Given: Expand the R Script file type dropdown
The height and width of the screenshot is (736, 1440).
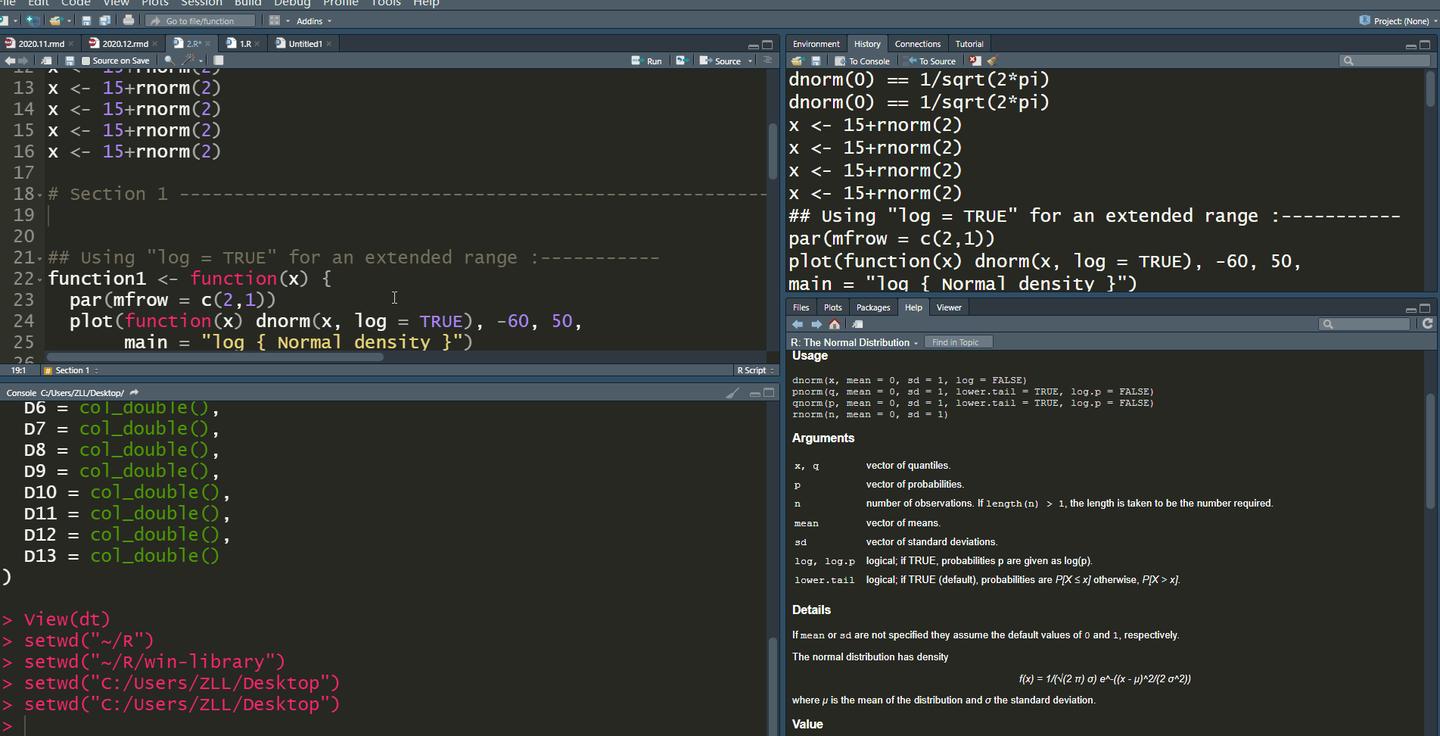Looking at the screenshot, I should coord(755,370).
